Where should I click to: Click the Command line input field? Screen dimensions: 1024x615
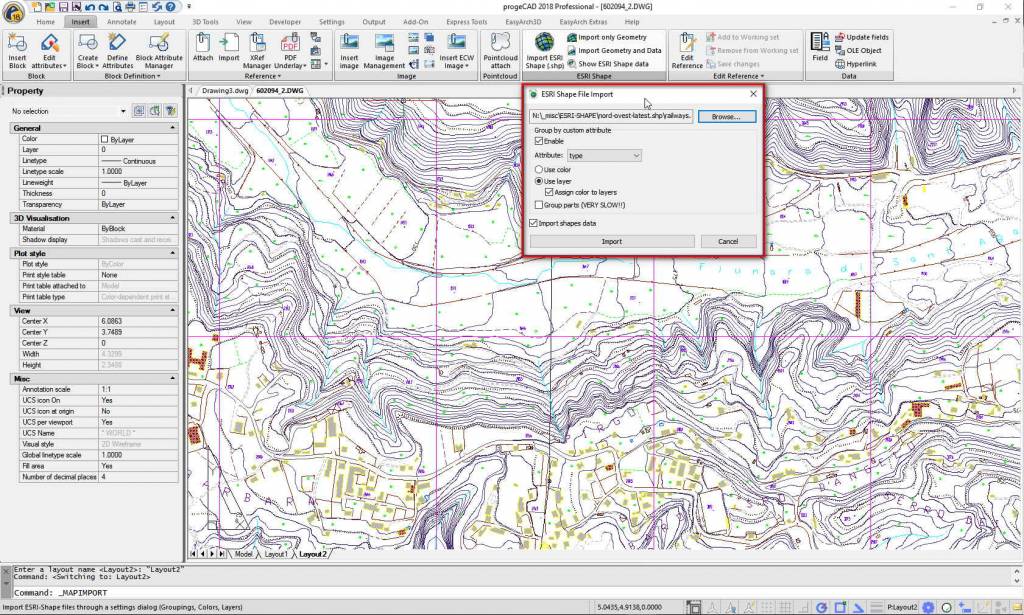click(x=513, y=593)
